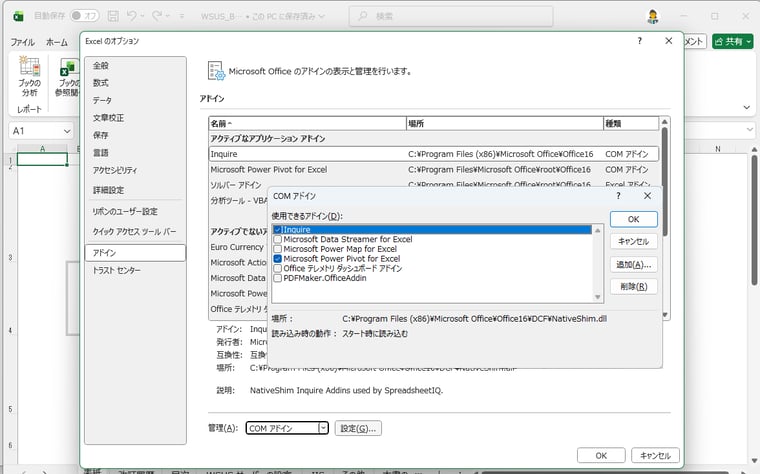
Task: Toggle the 自動保存 (AutoSave) switch
Action: [x=84, y=16]
